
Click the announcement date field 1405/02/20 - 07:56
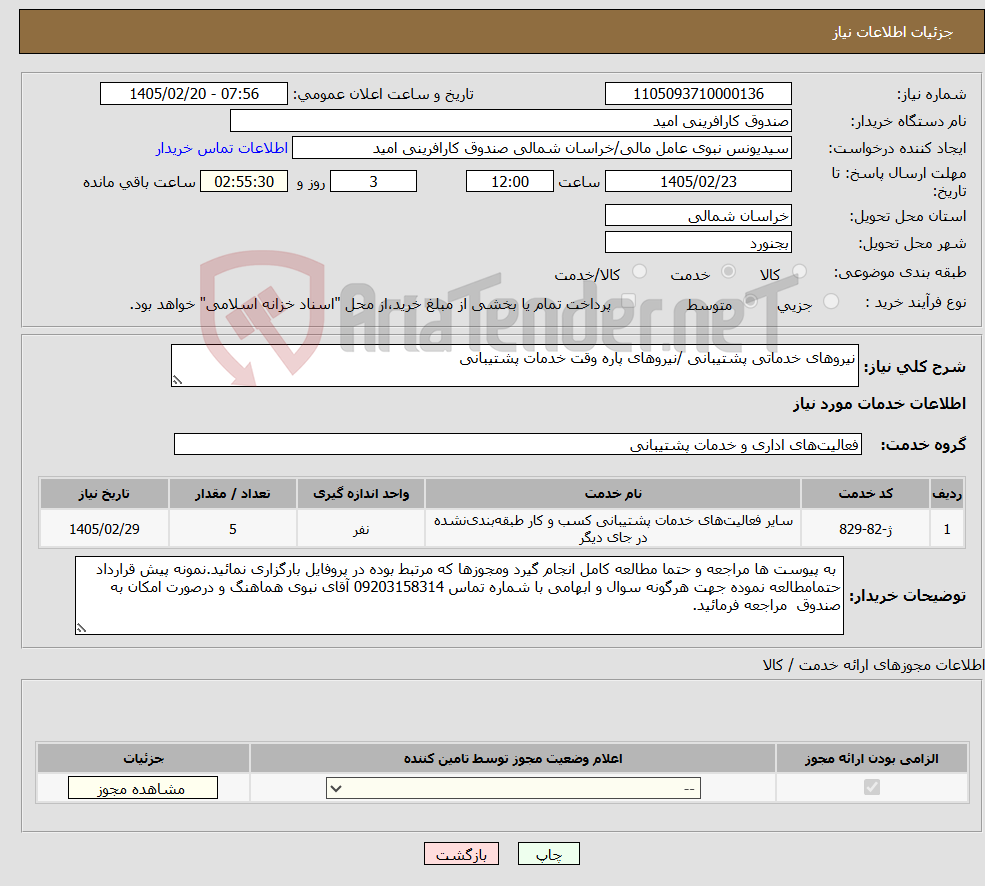193,94
